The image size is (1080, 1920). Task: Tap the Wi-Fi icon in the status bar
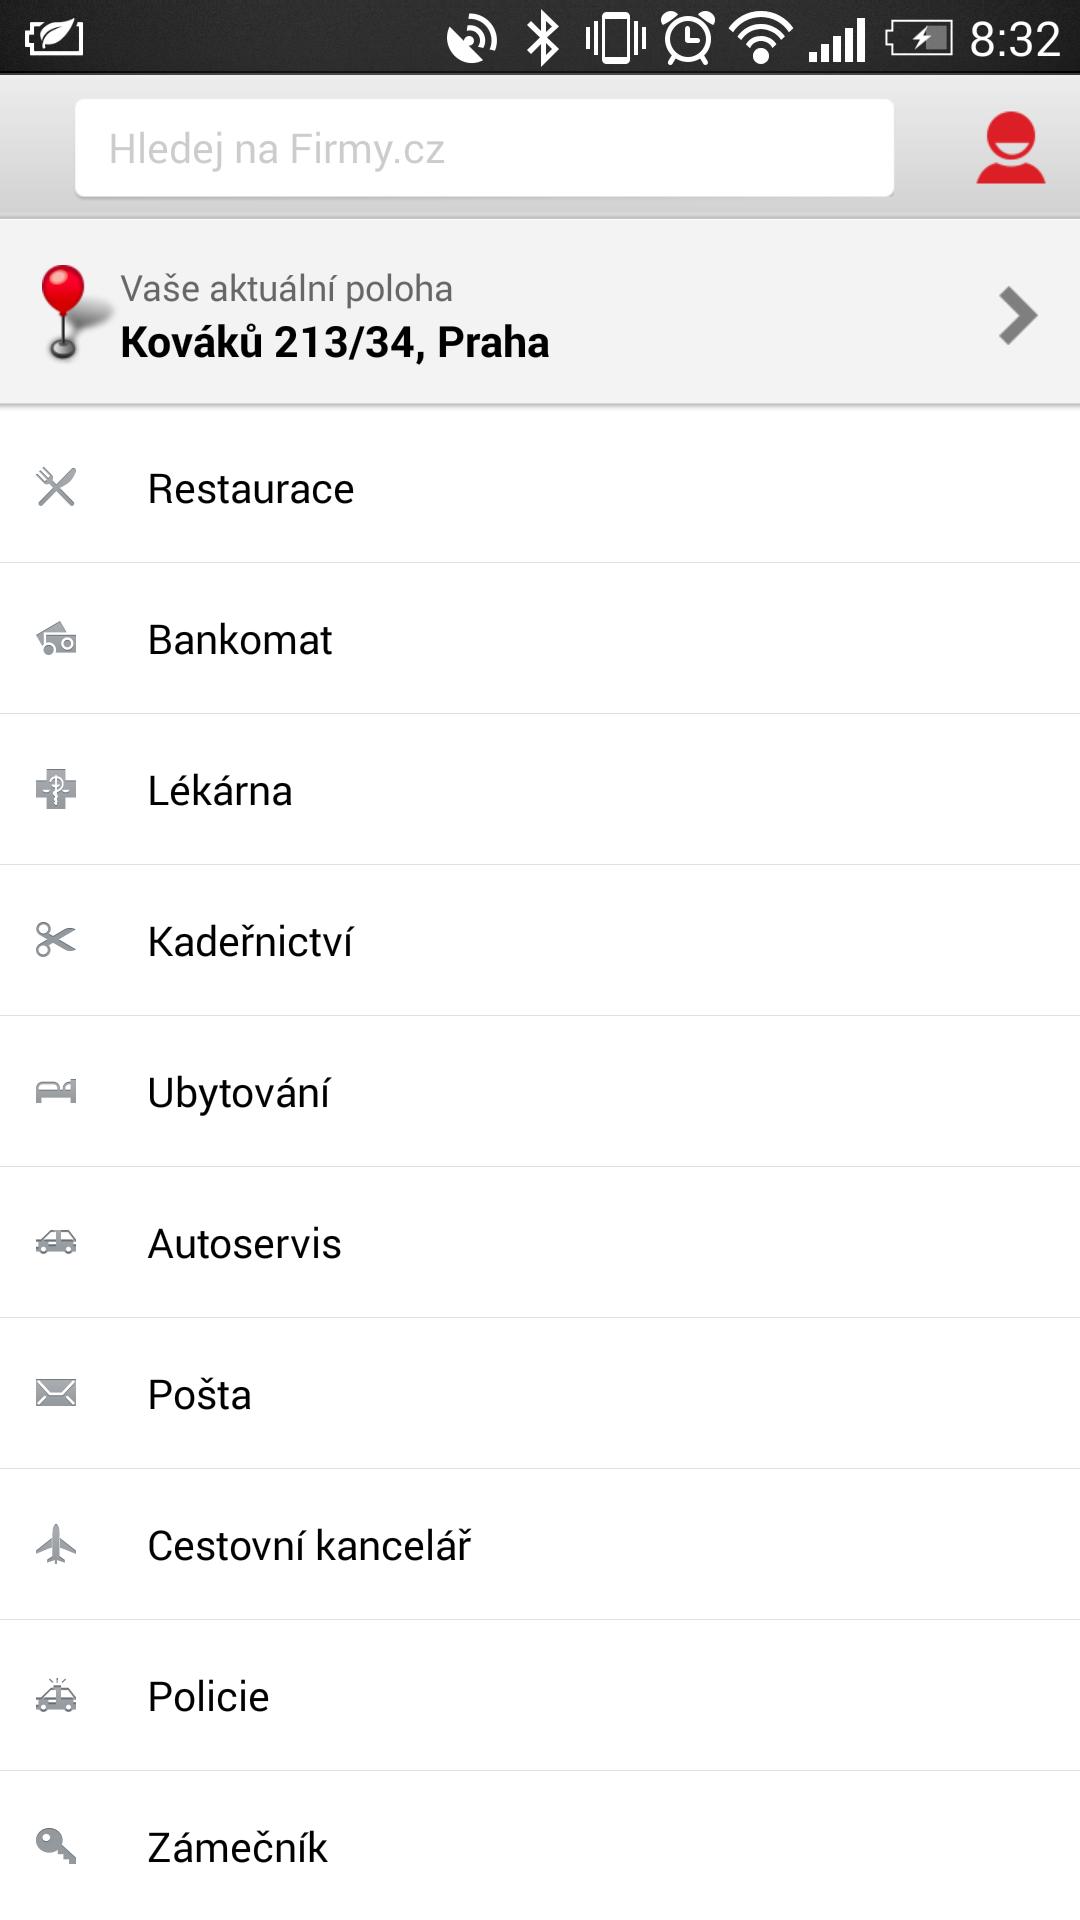[x=761, y=39]
